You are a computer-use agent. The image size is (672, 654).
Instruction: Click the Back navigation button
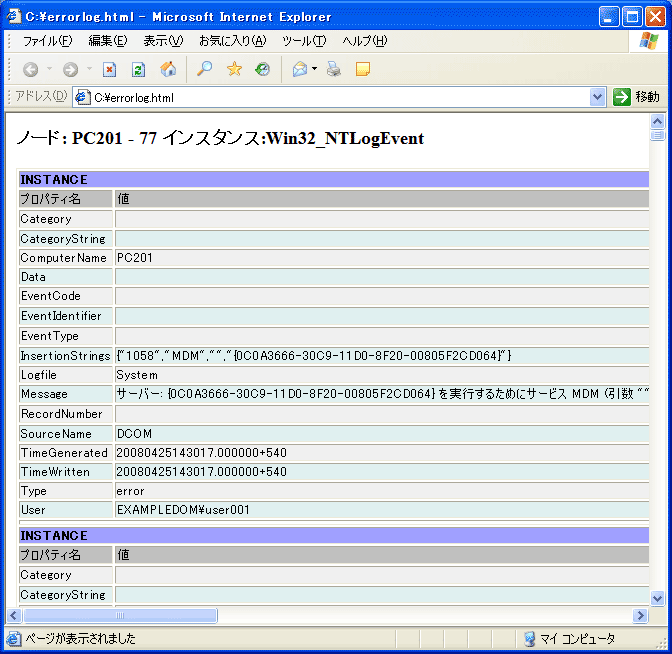coord(30,70)
